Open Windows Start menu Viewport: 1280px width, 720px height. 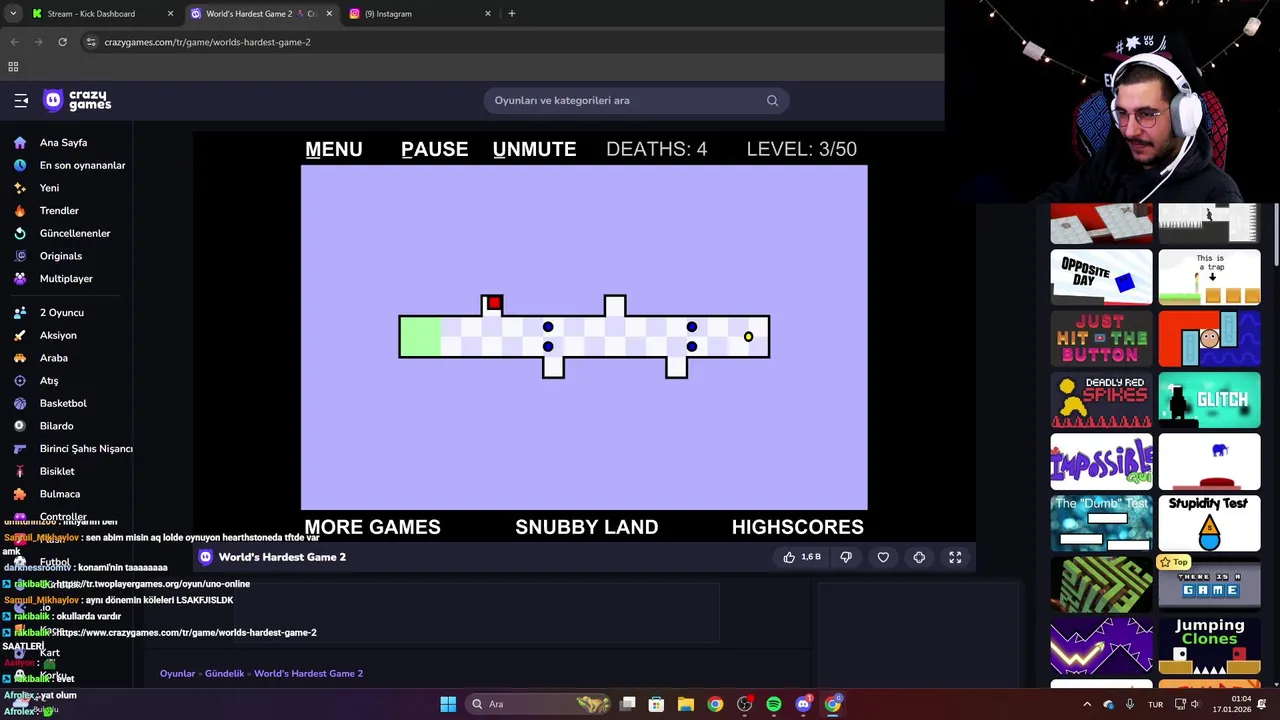[x=448, y=704]
